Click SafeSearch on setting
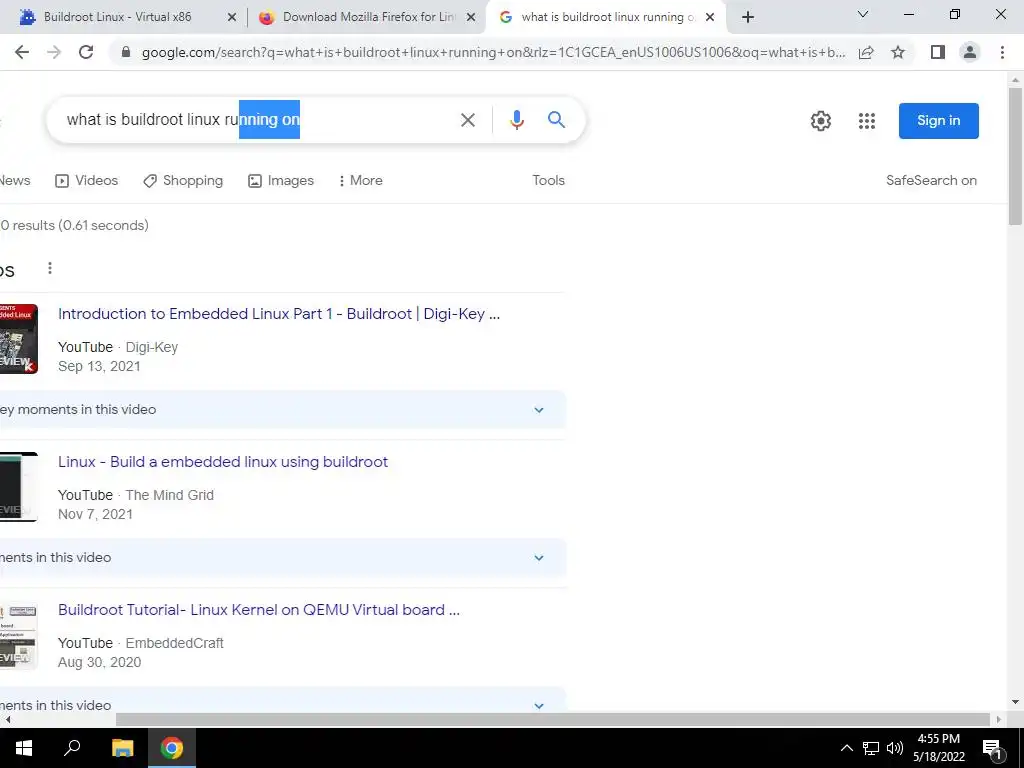1024x768 pixels. (x=931, y=180)
